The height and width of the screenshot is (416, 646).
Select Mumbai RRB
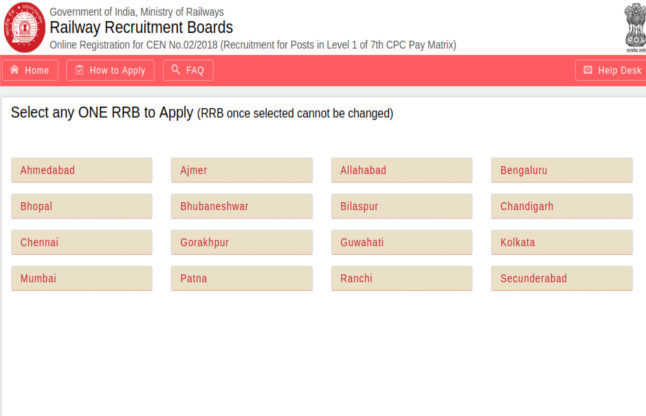[x=81, y=278]
